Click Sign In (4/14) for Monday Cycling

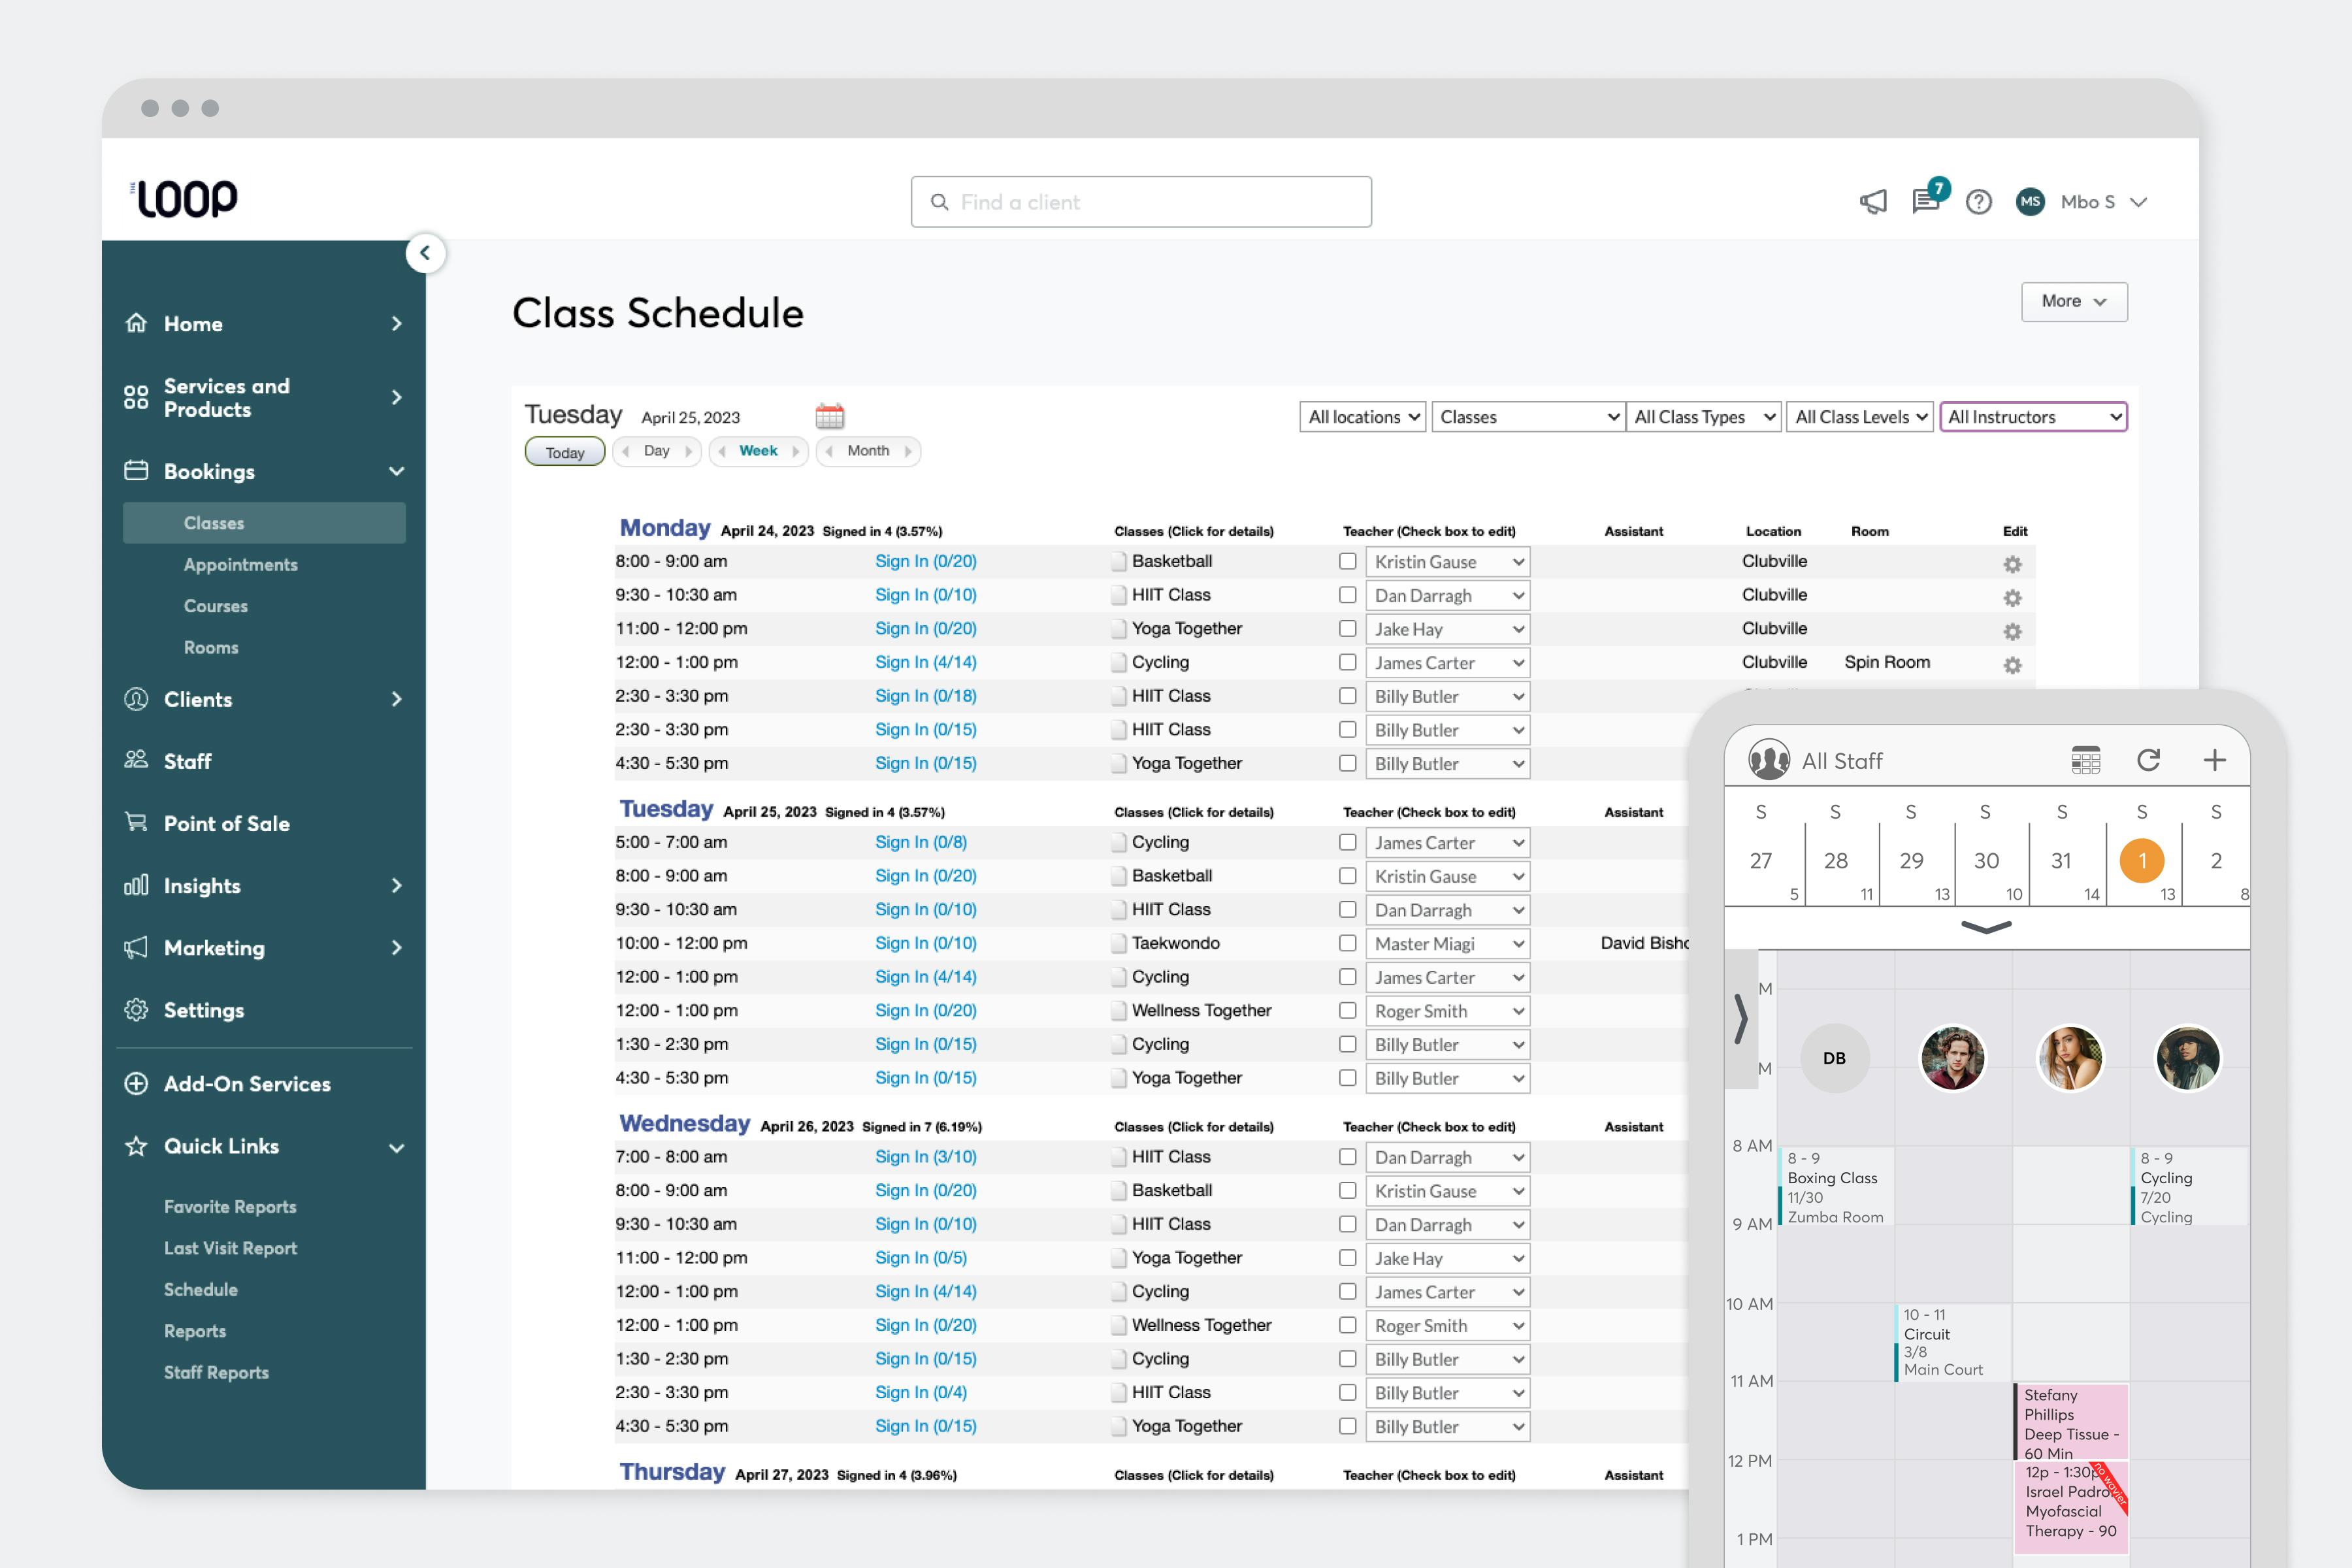[925, 662]
